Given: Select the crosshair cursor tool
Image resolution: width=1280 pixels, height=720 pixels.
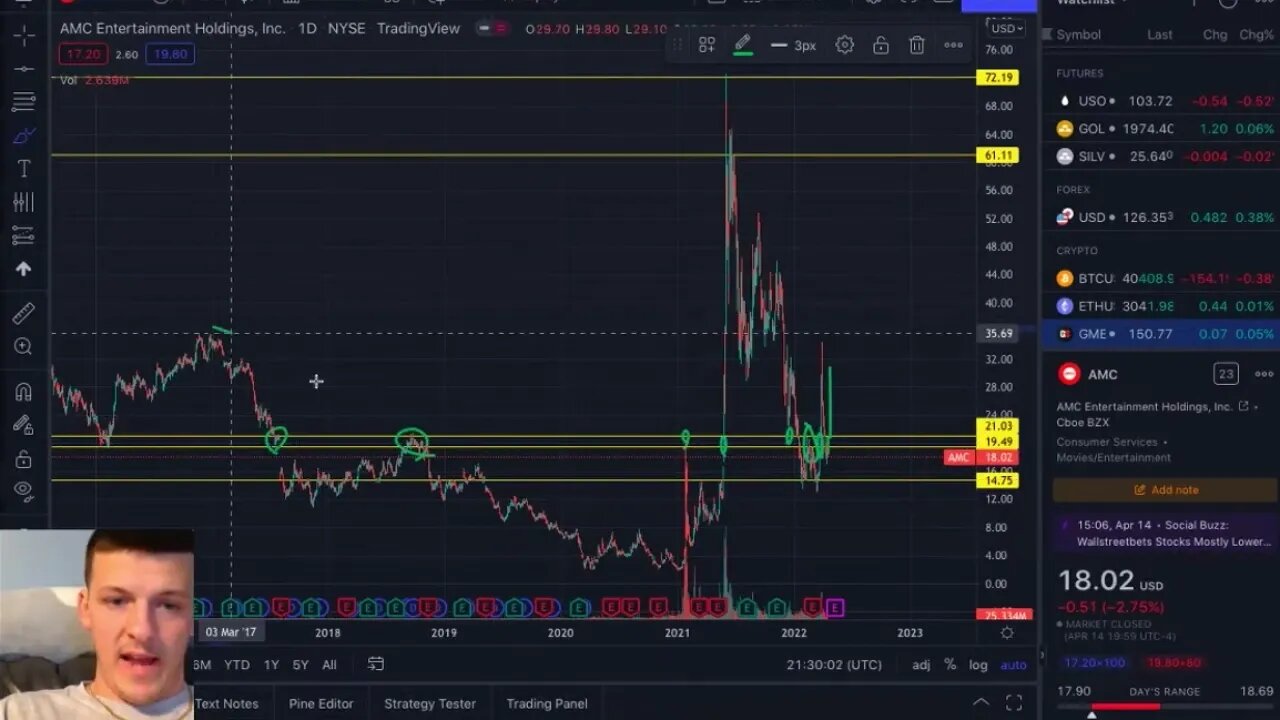Looking at the screenshot, I should point(24,35).
